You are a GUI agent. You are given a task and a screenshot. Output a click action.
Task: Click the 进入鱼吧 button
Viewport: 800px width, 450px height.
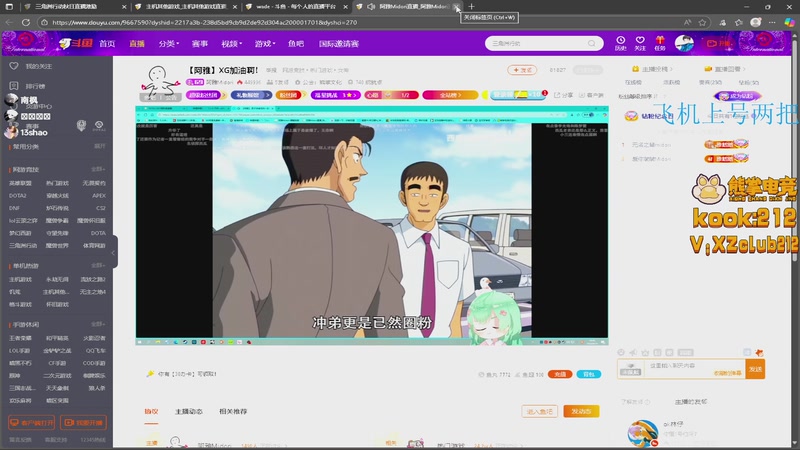(539, 411)
